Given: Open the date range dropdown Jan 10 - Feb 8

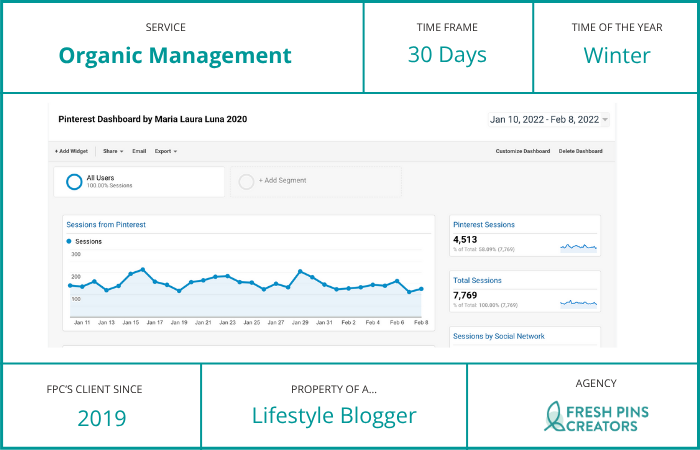Looking at the screenshot, I should point(548,119).
